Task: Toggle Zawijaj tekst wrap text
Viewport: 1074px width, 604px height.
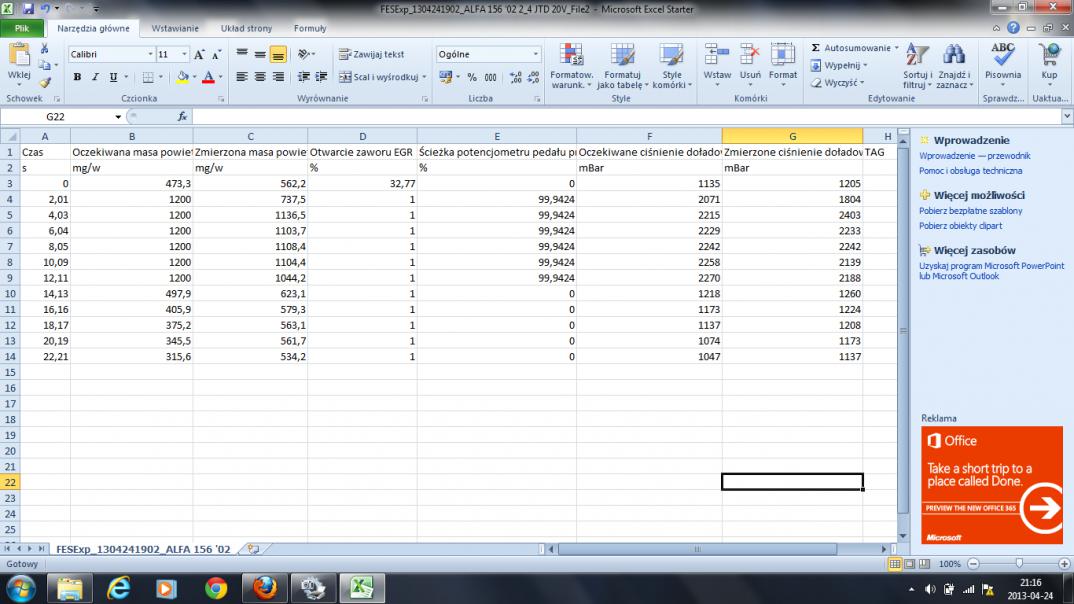Action: tap(371, 54)
